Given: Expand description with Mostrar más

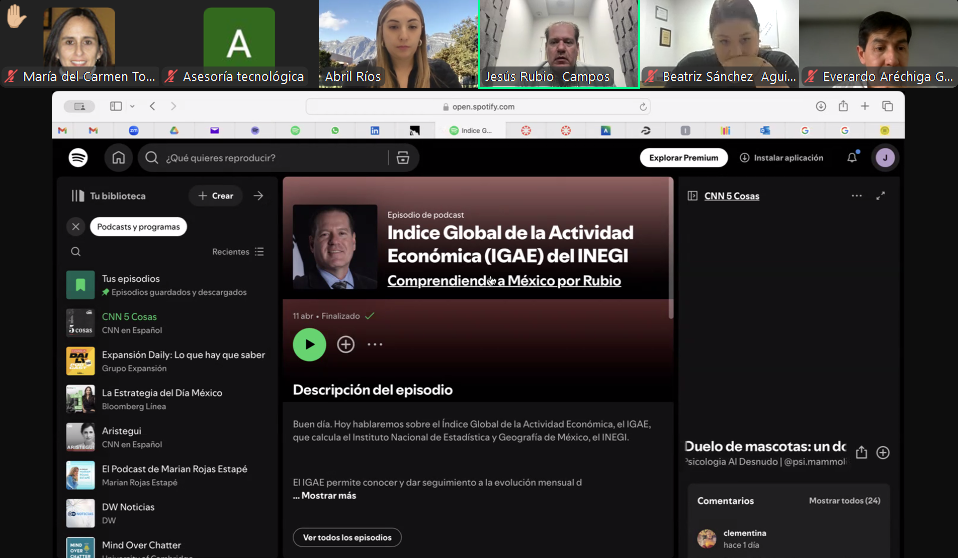Looking at the screenshot, I should (329, 496).
